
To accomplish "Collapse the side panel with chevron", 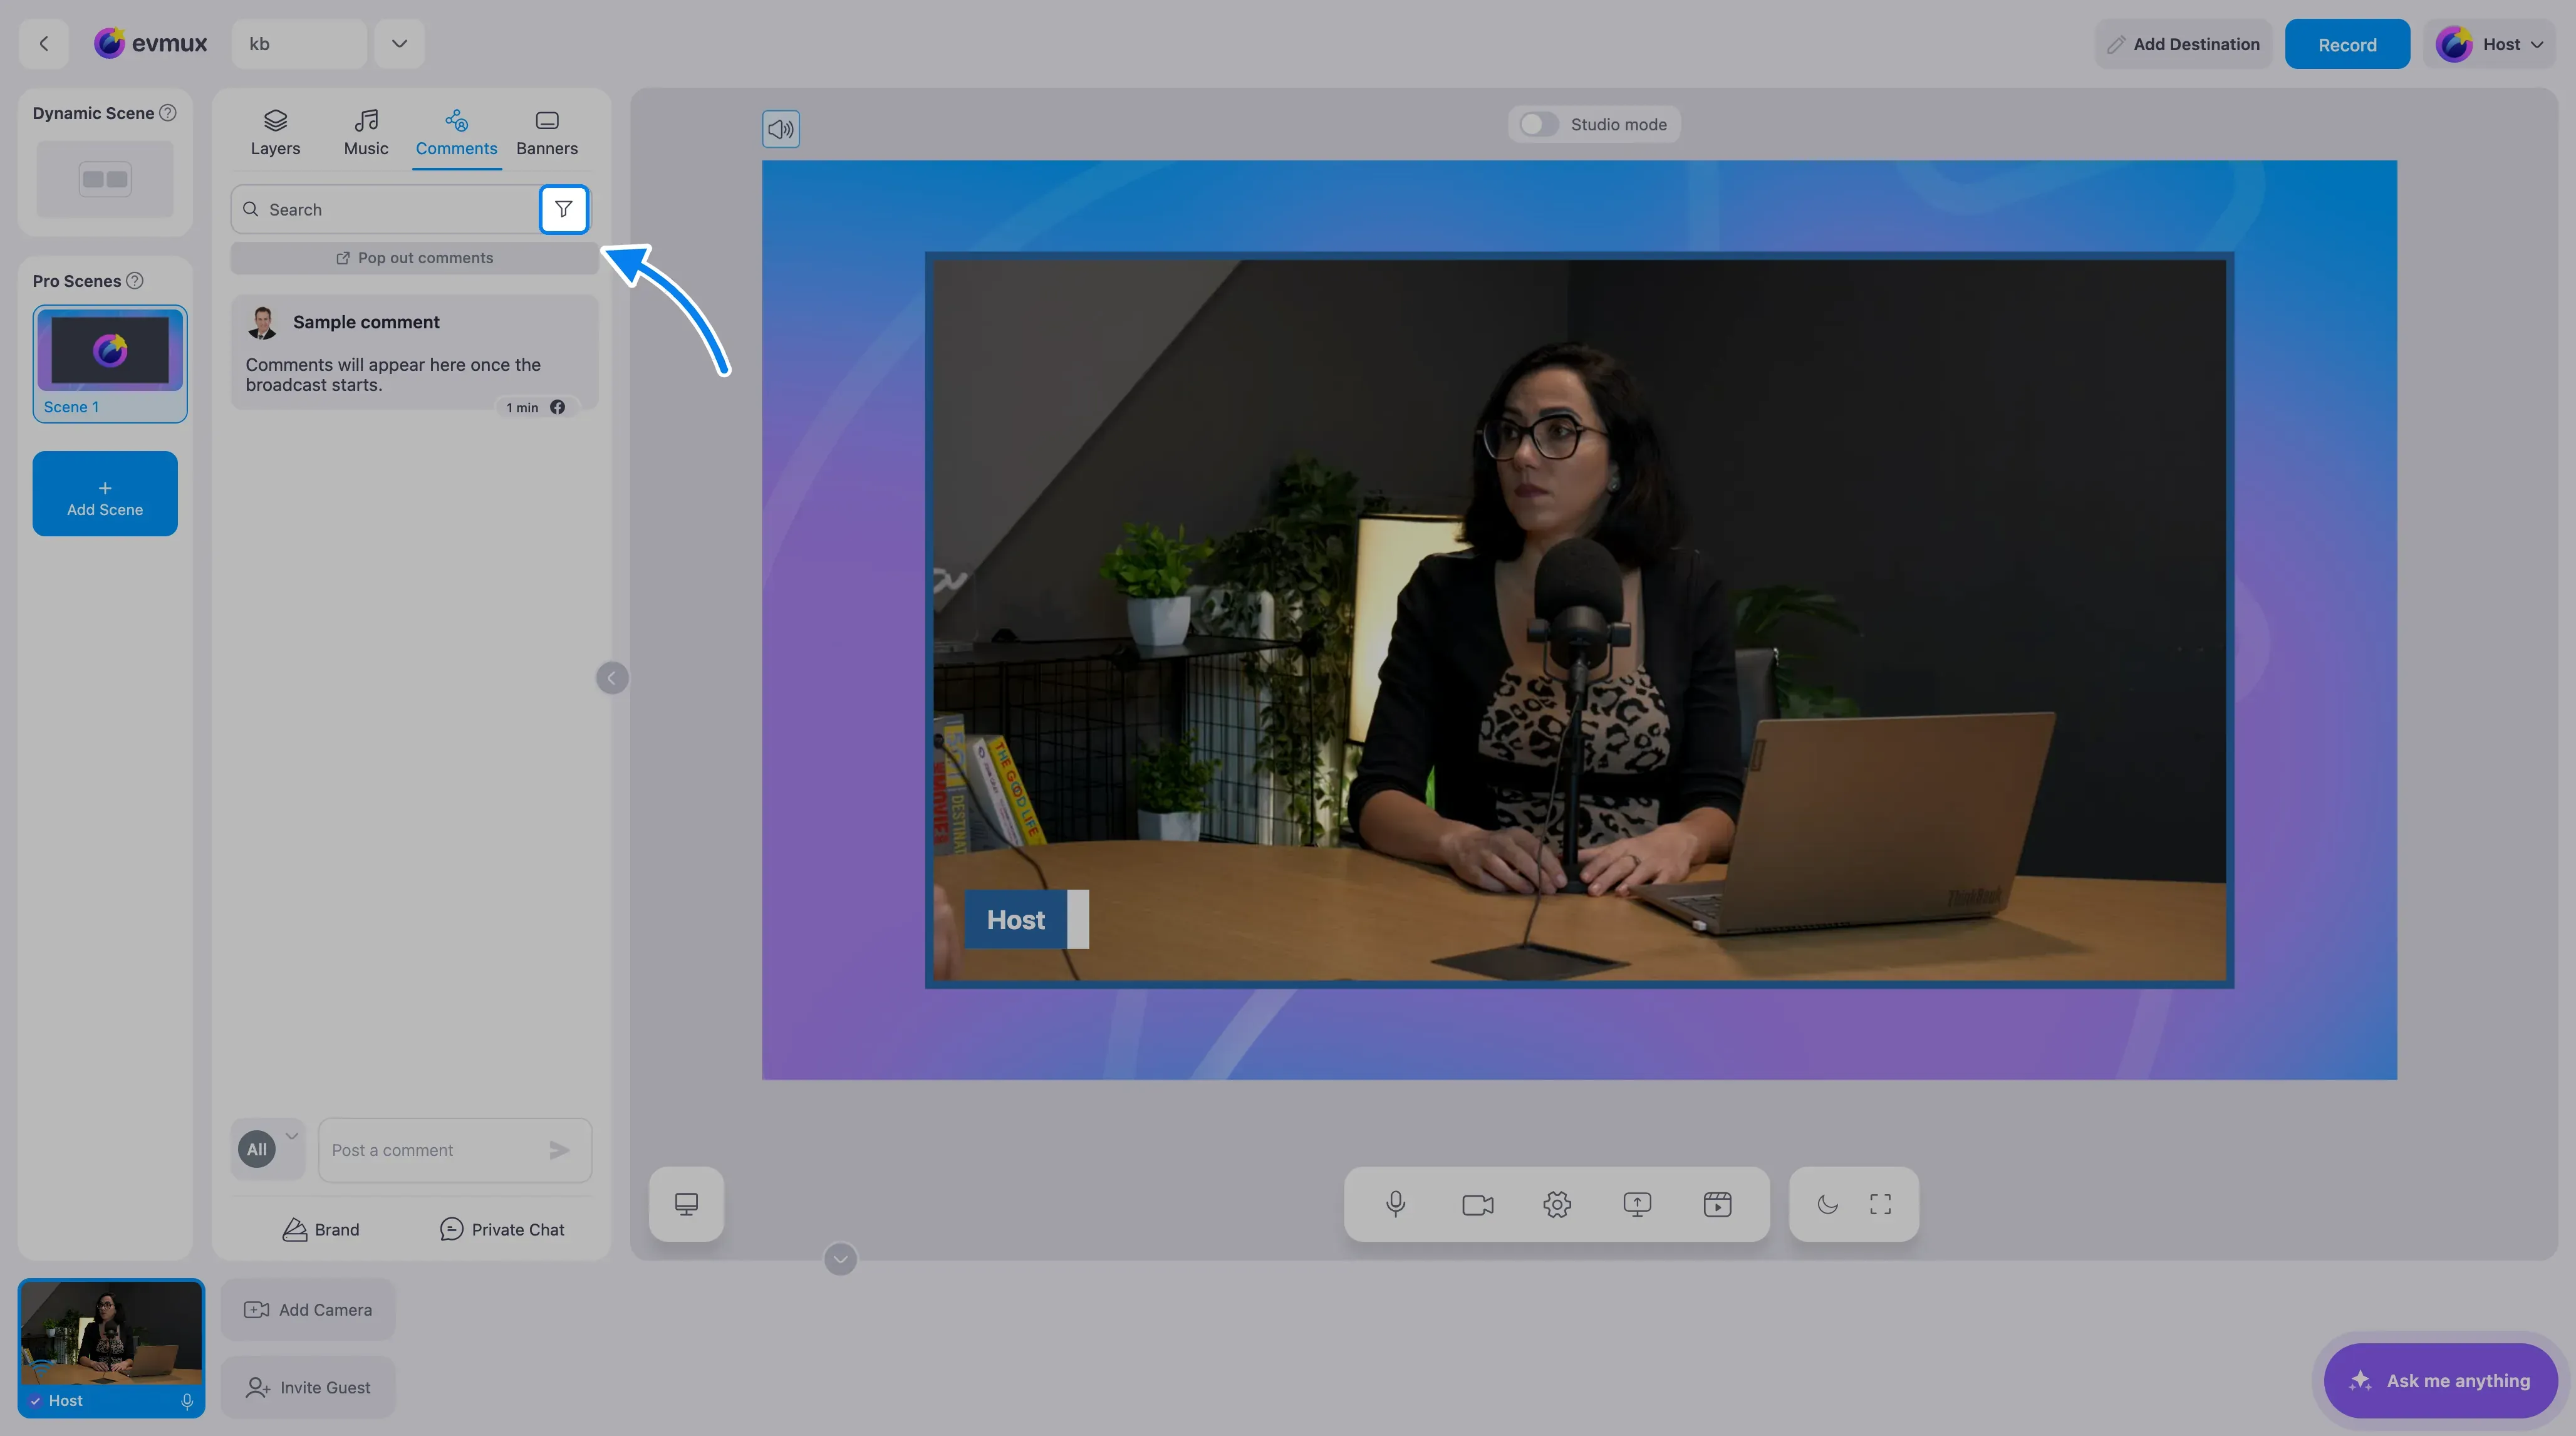I will [x=612, y=678].
